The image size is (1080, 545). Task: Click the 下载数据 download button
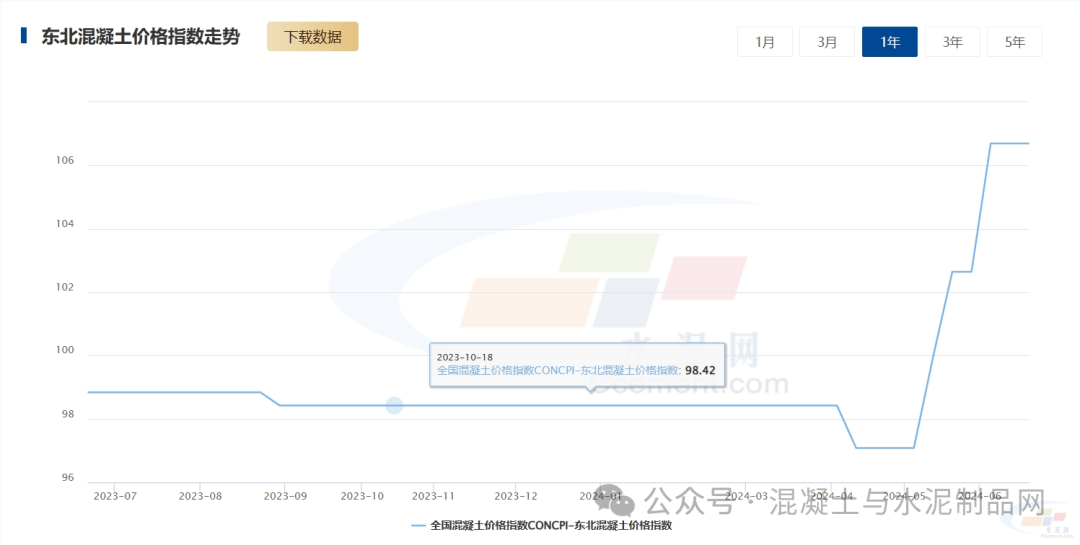313,37
